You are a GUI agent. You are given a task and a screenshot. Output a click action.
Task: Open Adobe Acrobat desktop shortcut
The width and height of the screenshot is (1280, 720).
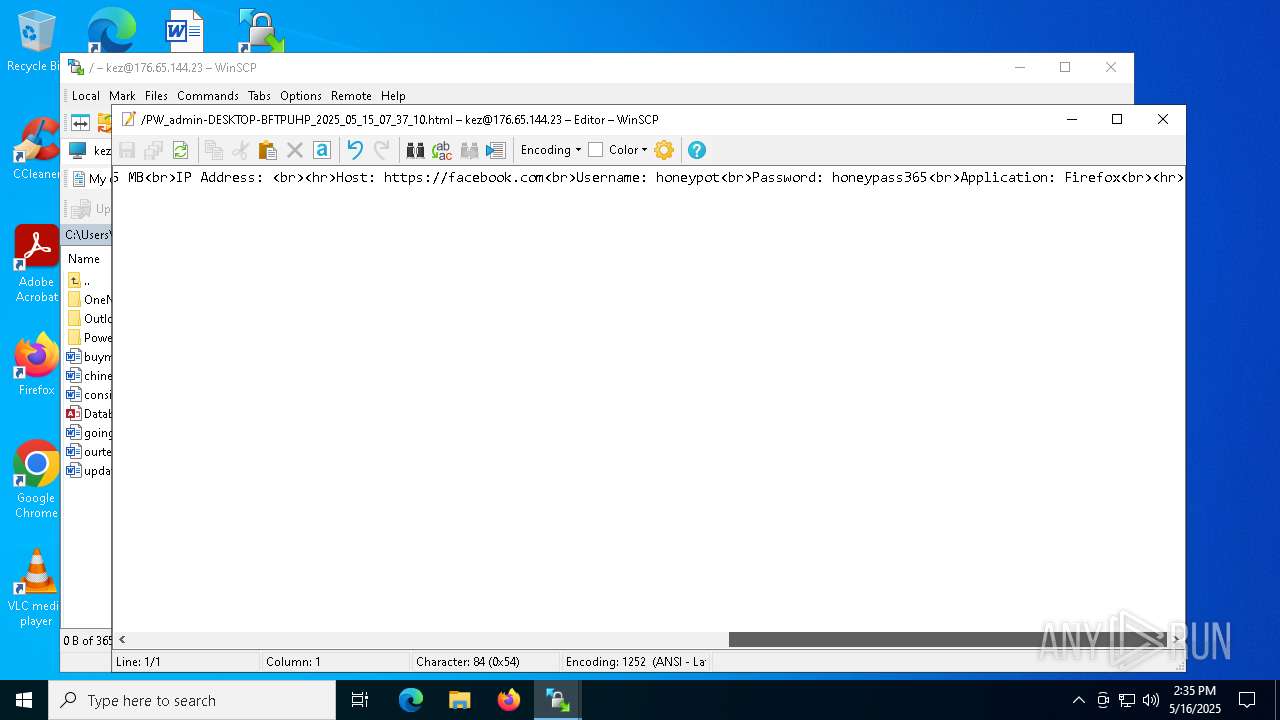click(36, 264)
